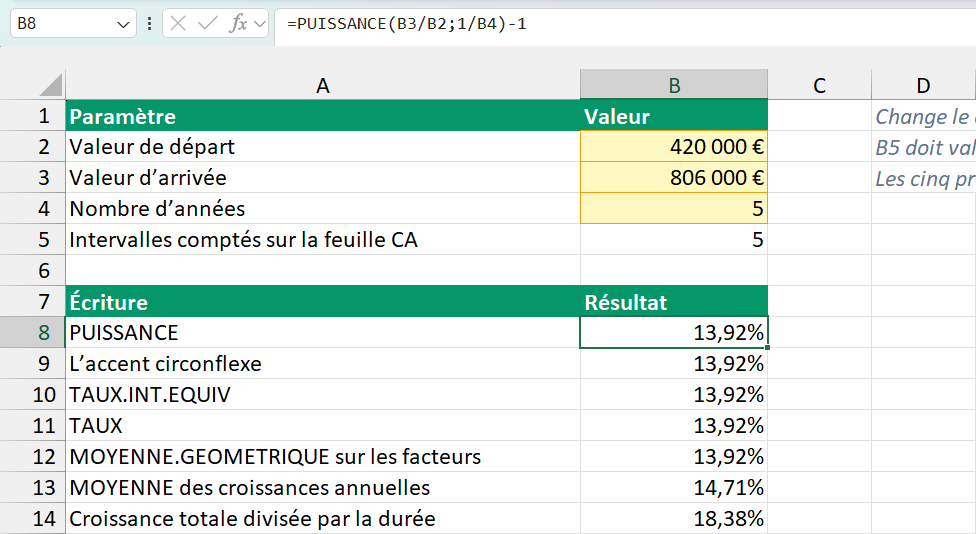The width and height of the screenshot is (976, 534).
Task: Select column C header
Action: coord(819,85)
